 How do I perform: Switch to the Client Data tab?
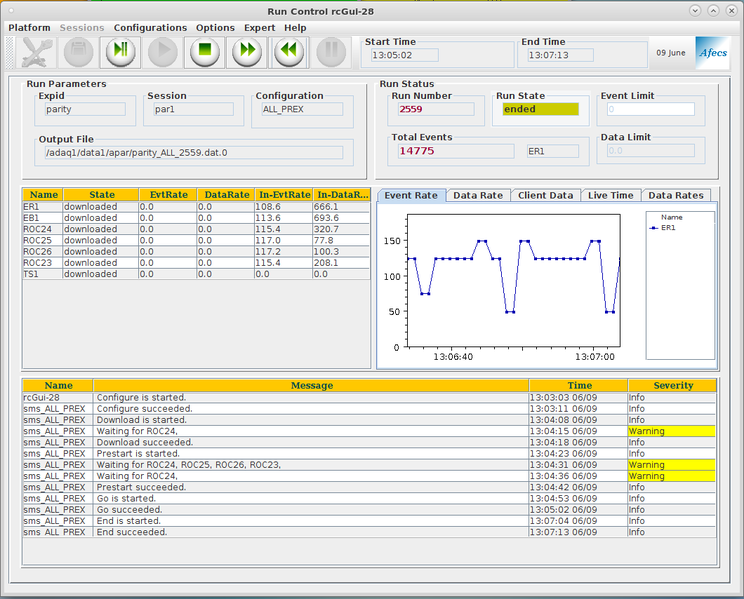click(545, 196)
